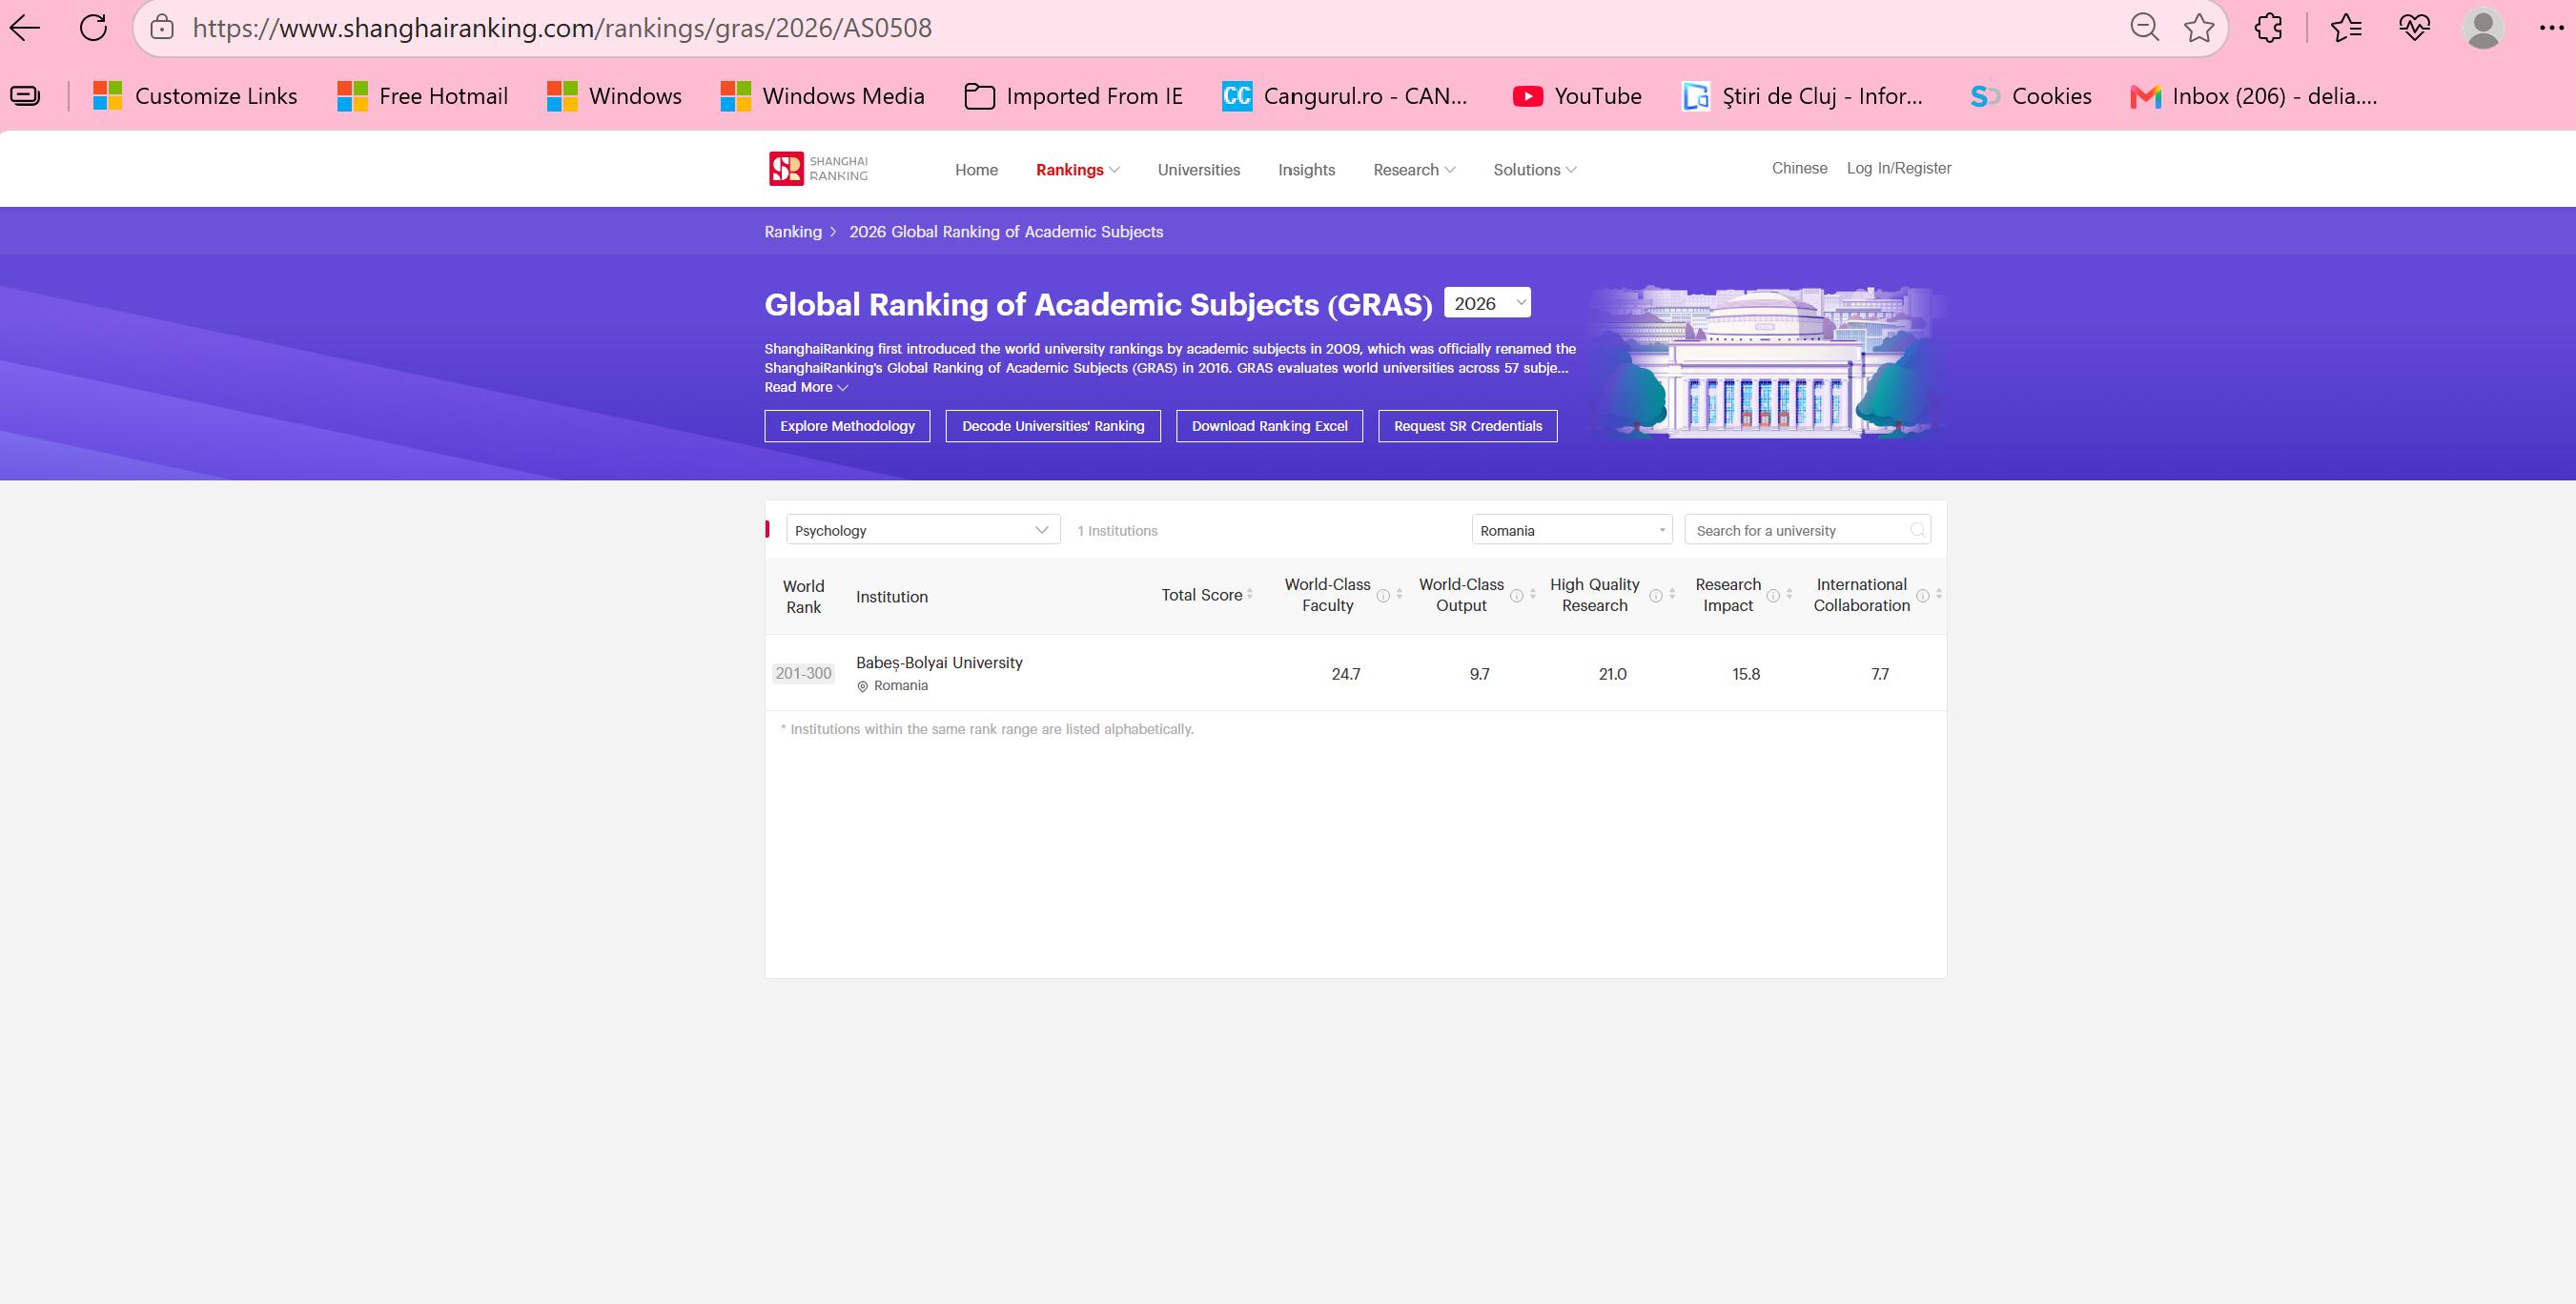Viewport: 2576px width, 1304px height.
Task: Go back using the browser back arrow
Action: pyautogui.click(x=25, y=28)
